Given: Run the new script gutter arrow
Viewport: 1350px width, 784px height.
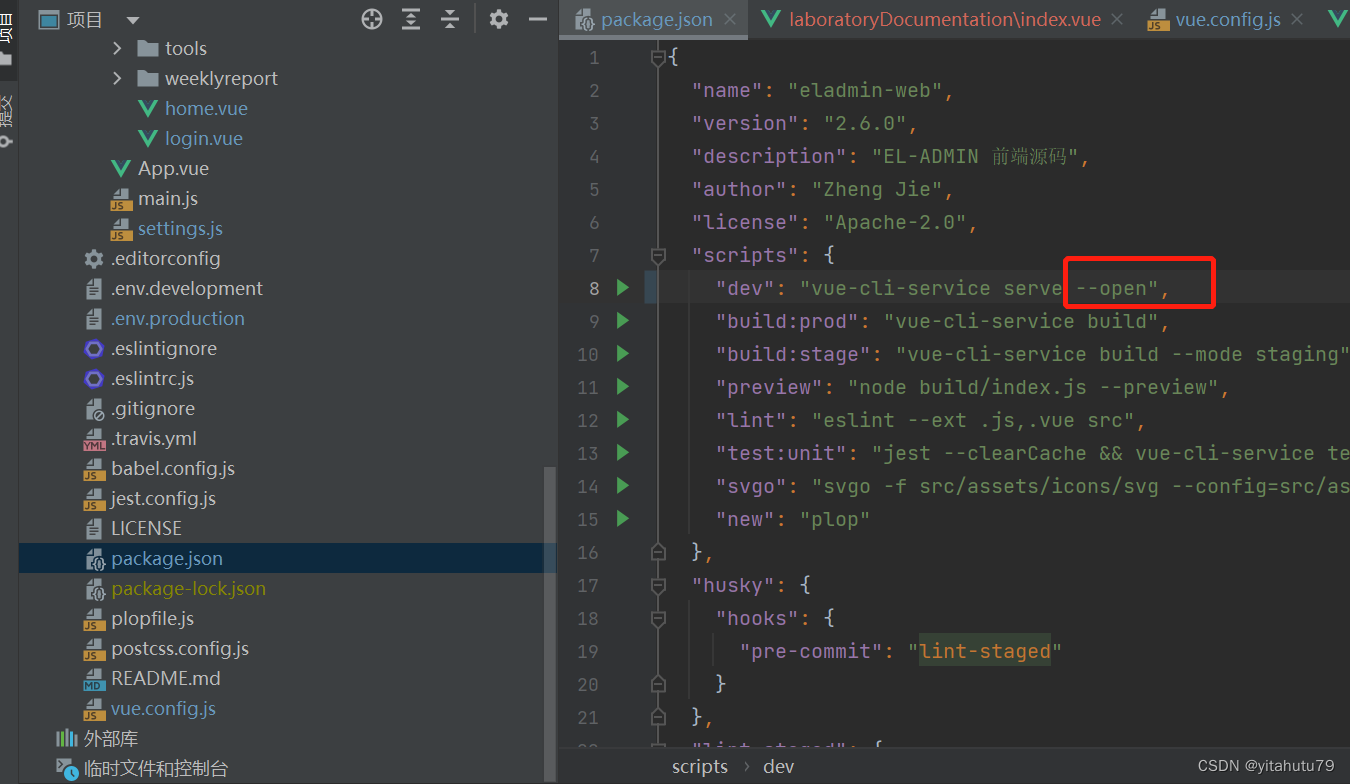Looking at the screenshot, I should [x=623, y=519].
